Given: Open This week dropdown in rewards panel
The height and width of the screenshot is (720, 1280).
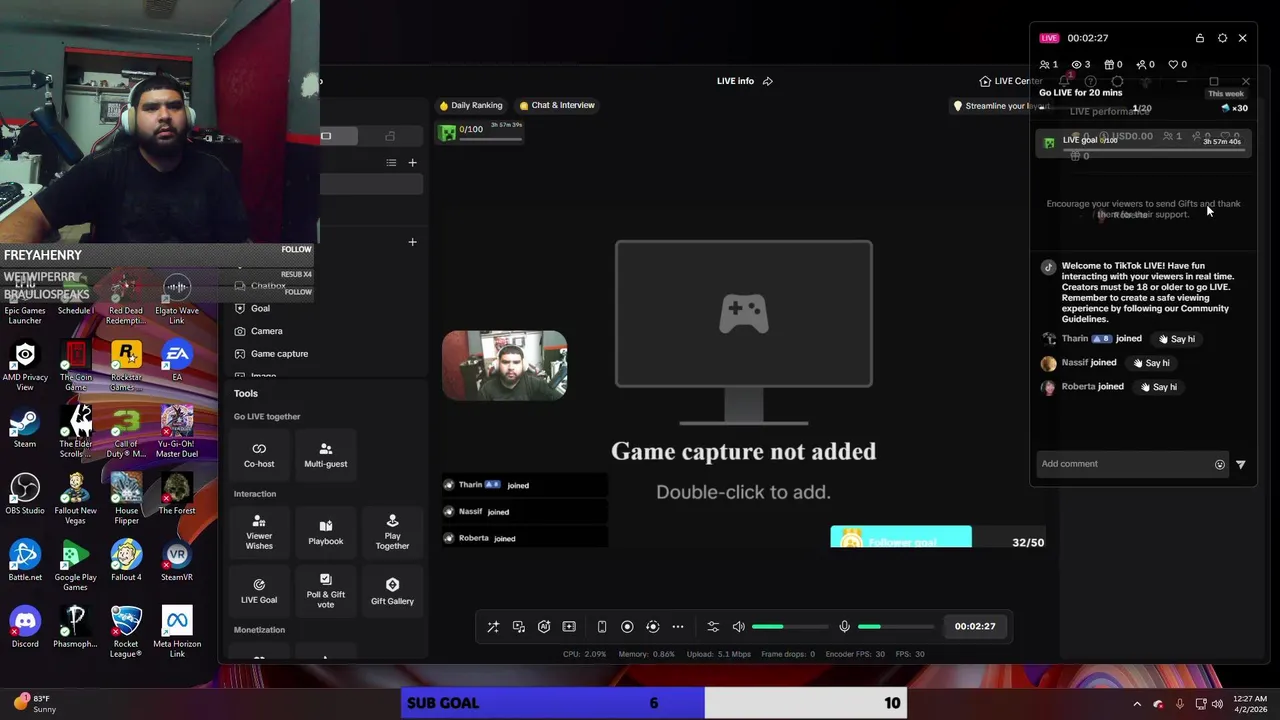Looking at the screenshot, I should click(1225, 93).
